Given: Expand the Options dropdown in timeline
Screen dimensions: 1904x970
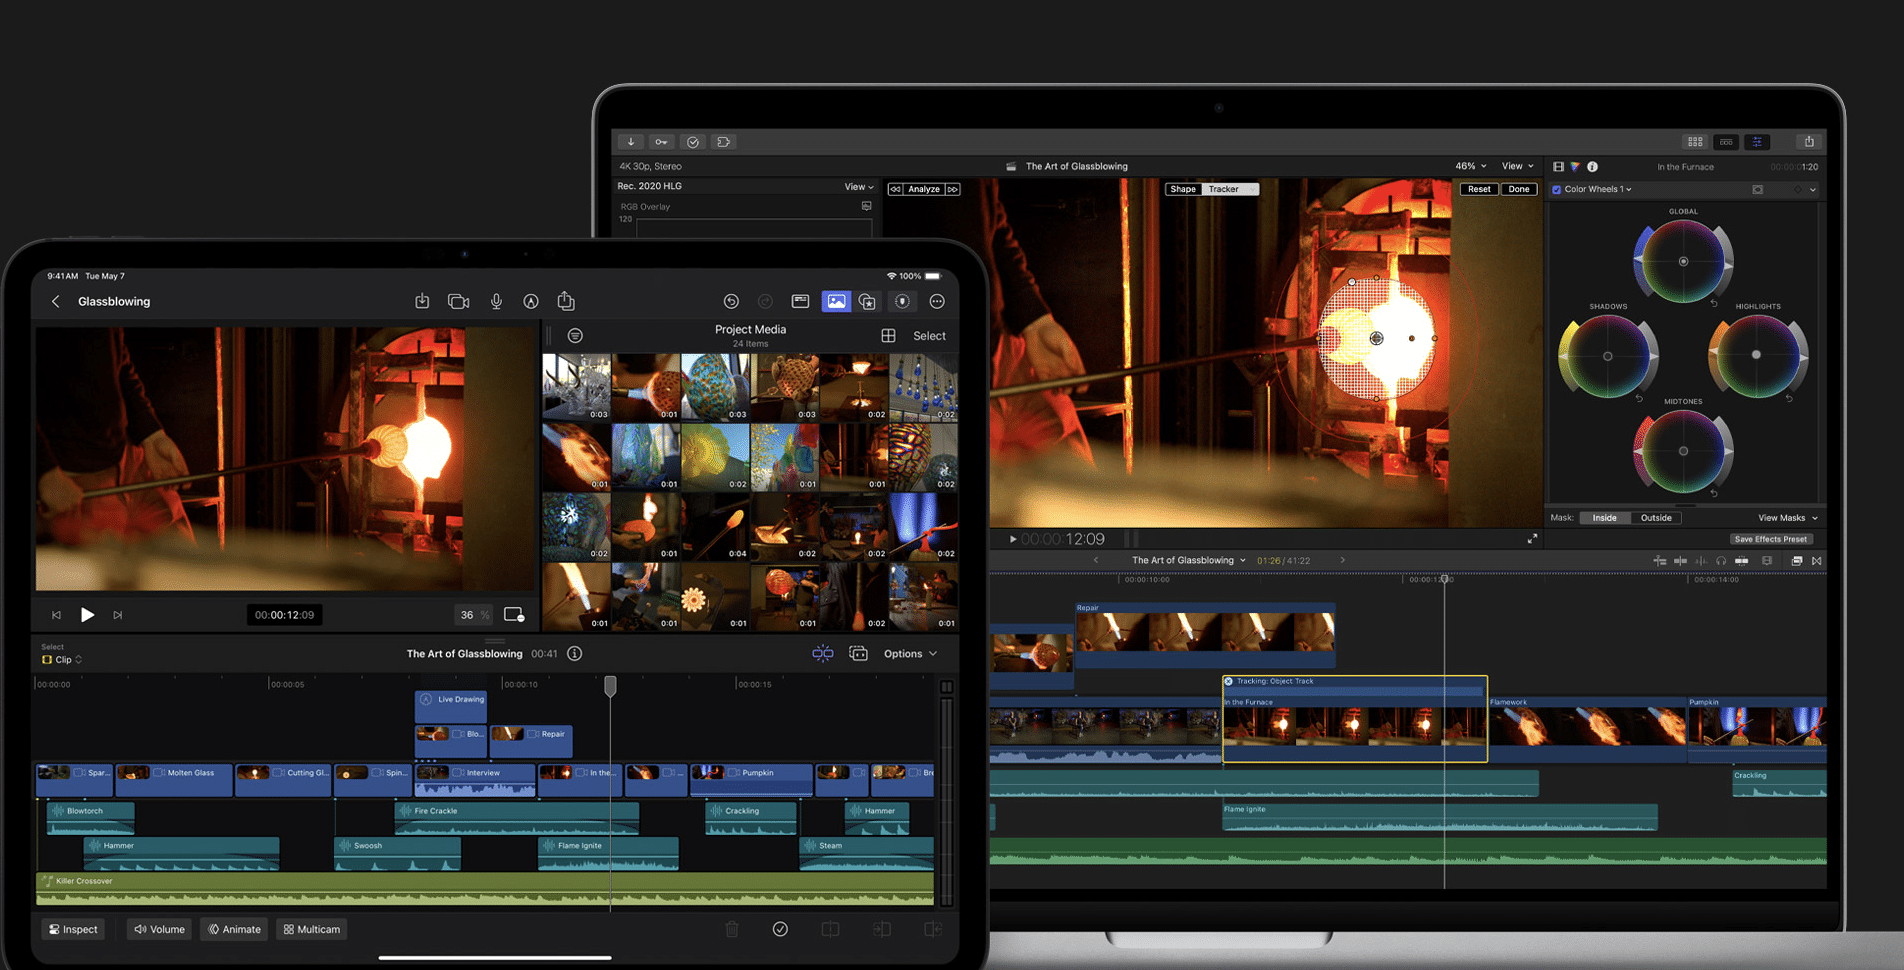Looking at the screenshot, I should point(910,654).
